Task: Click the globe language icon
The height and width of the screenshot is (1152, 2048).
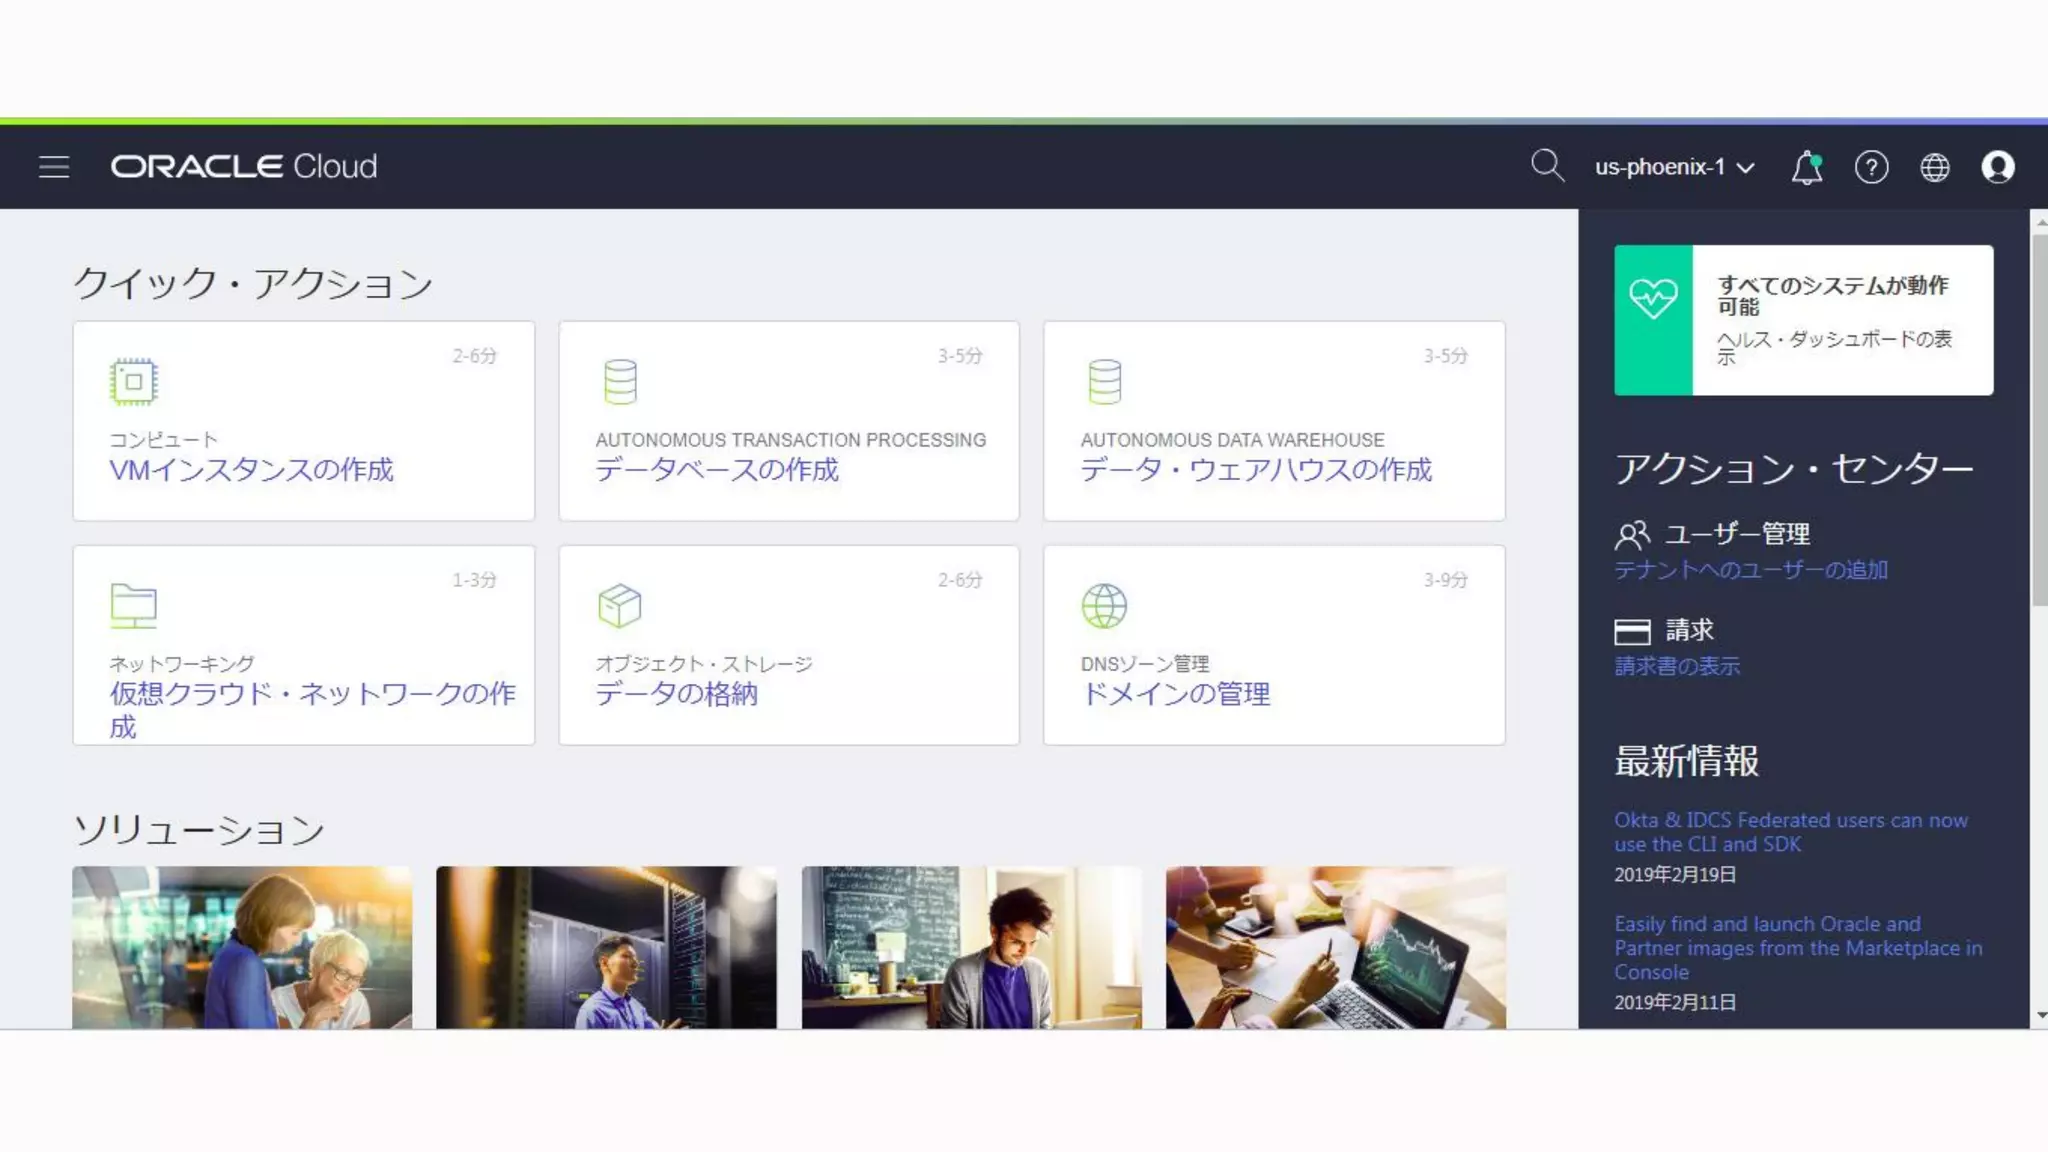Action: tap(1934, 167)
